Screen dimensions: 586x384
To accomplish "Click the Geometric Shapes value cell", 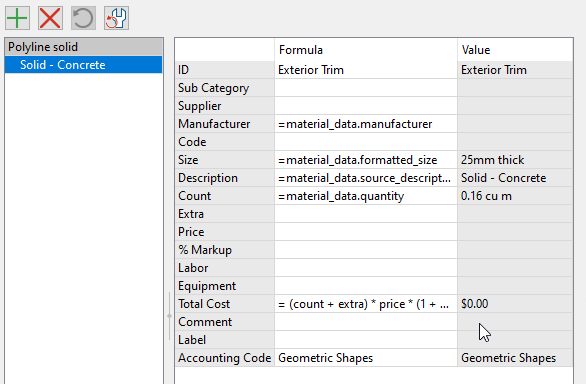I will [515, 358].
